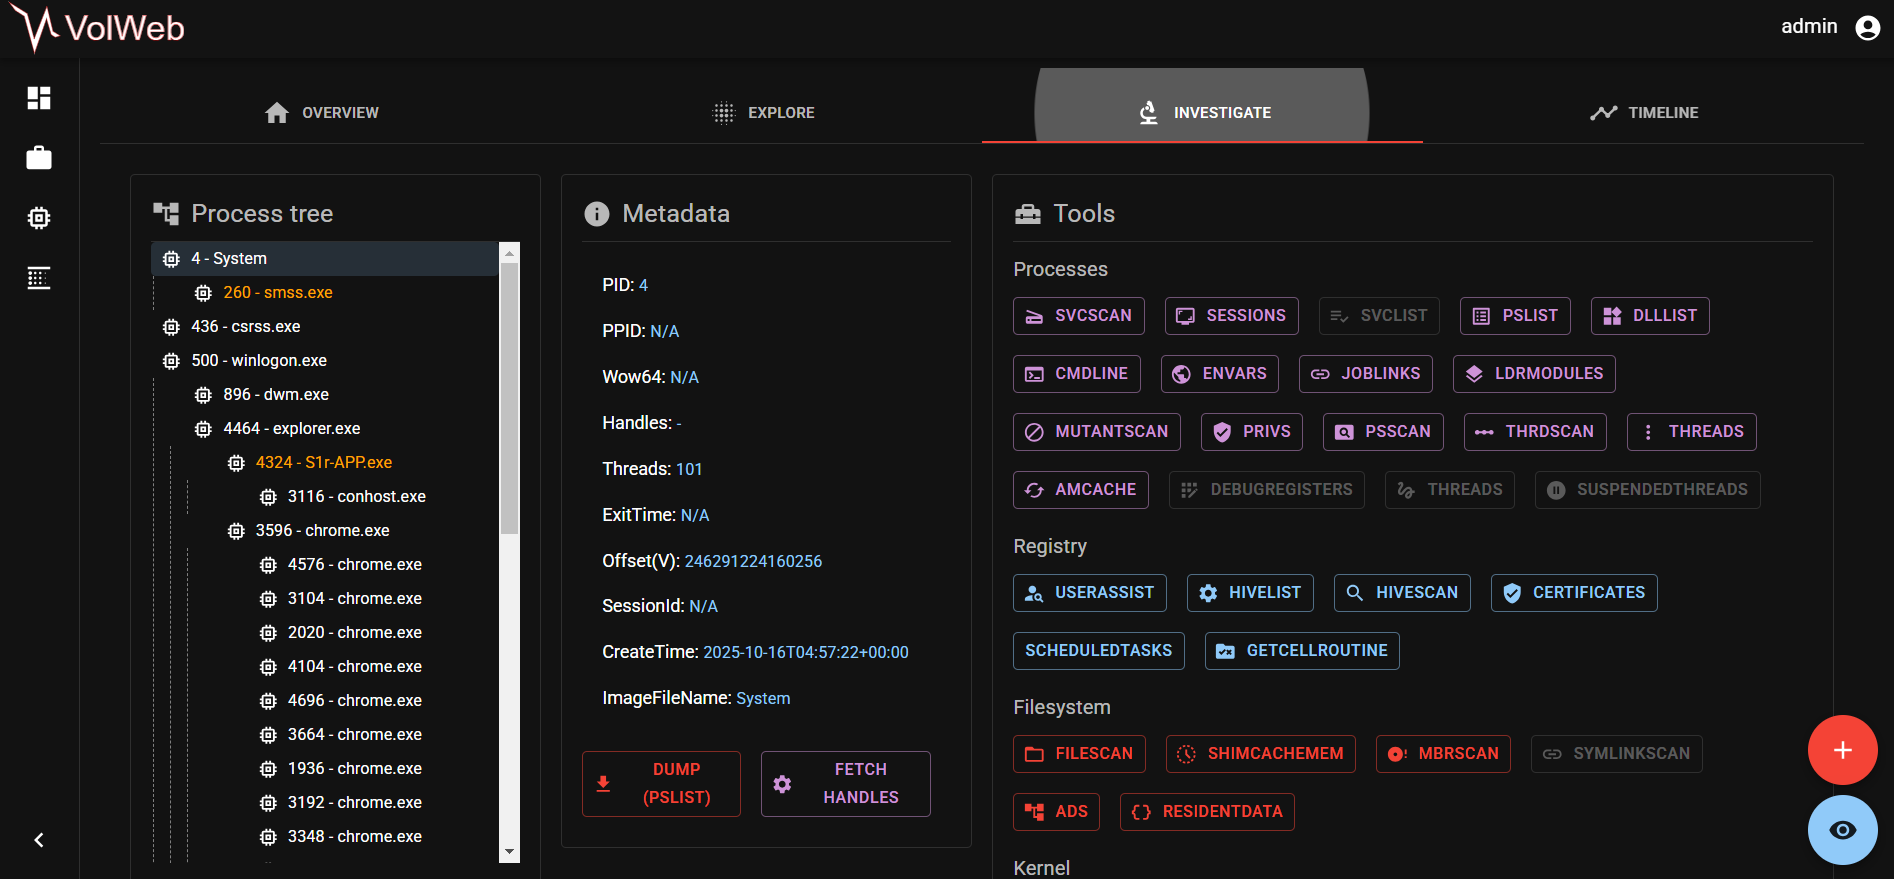This screenshot has height=879, width=1894.
Task: Click the THRDSCAN timeline icon
Action: point(1484,432)
